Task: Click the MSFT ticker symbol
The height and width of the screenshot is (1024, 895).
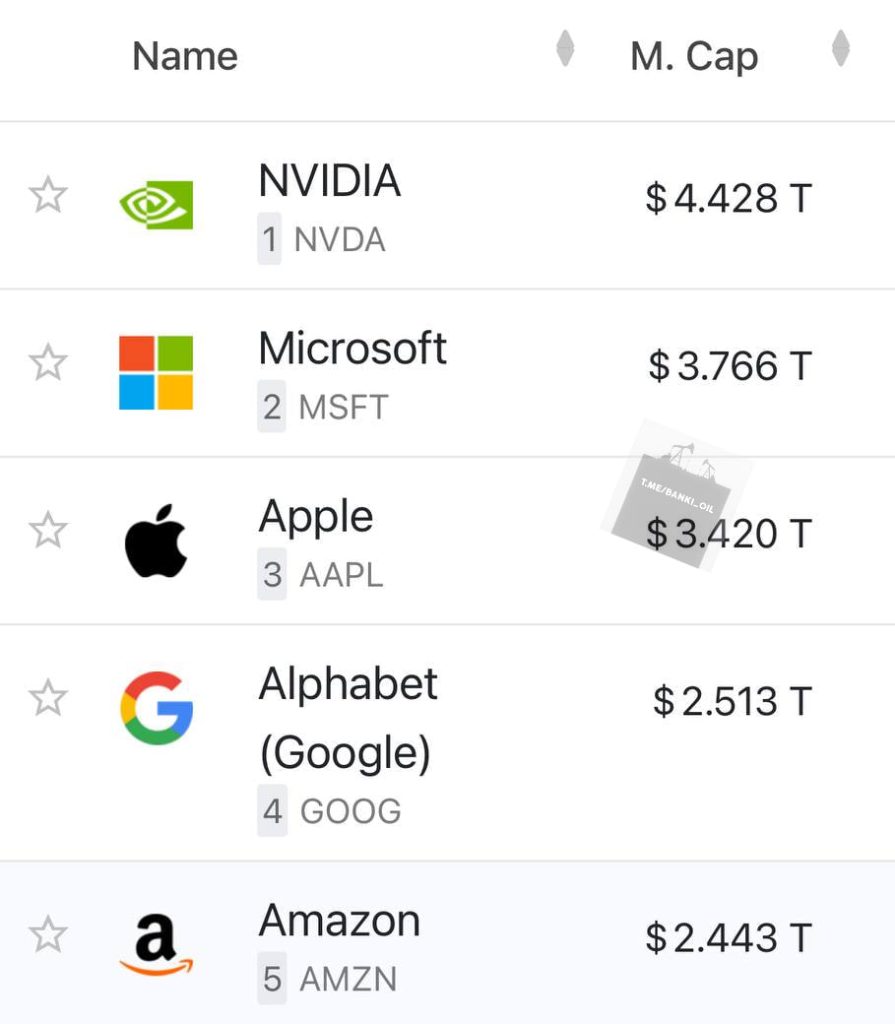Action: 344,407
